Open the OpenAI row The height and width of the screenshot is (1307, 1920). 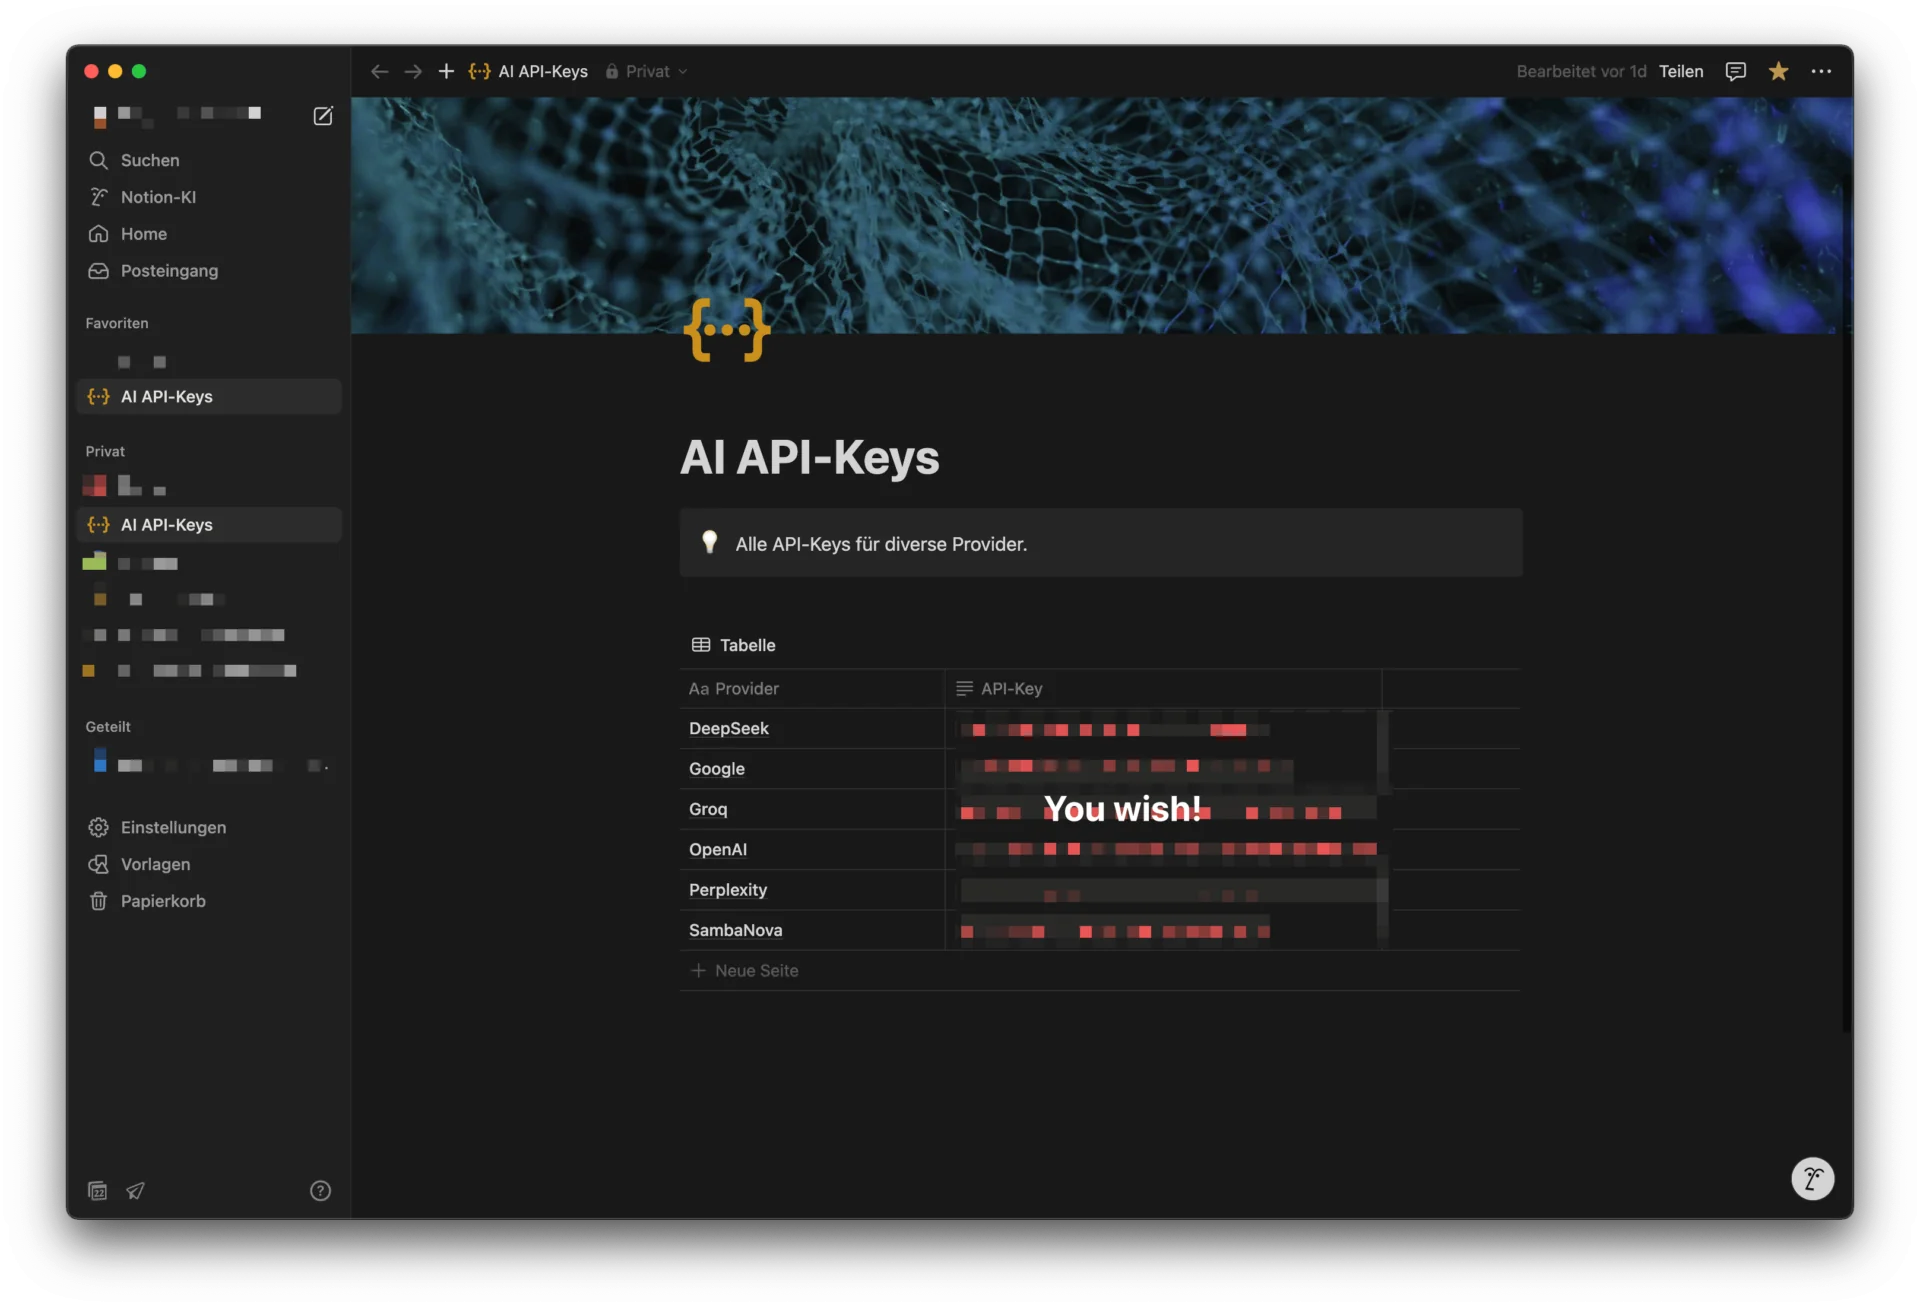718,850
